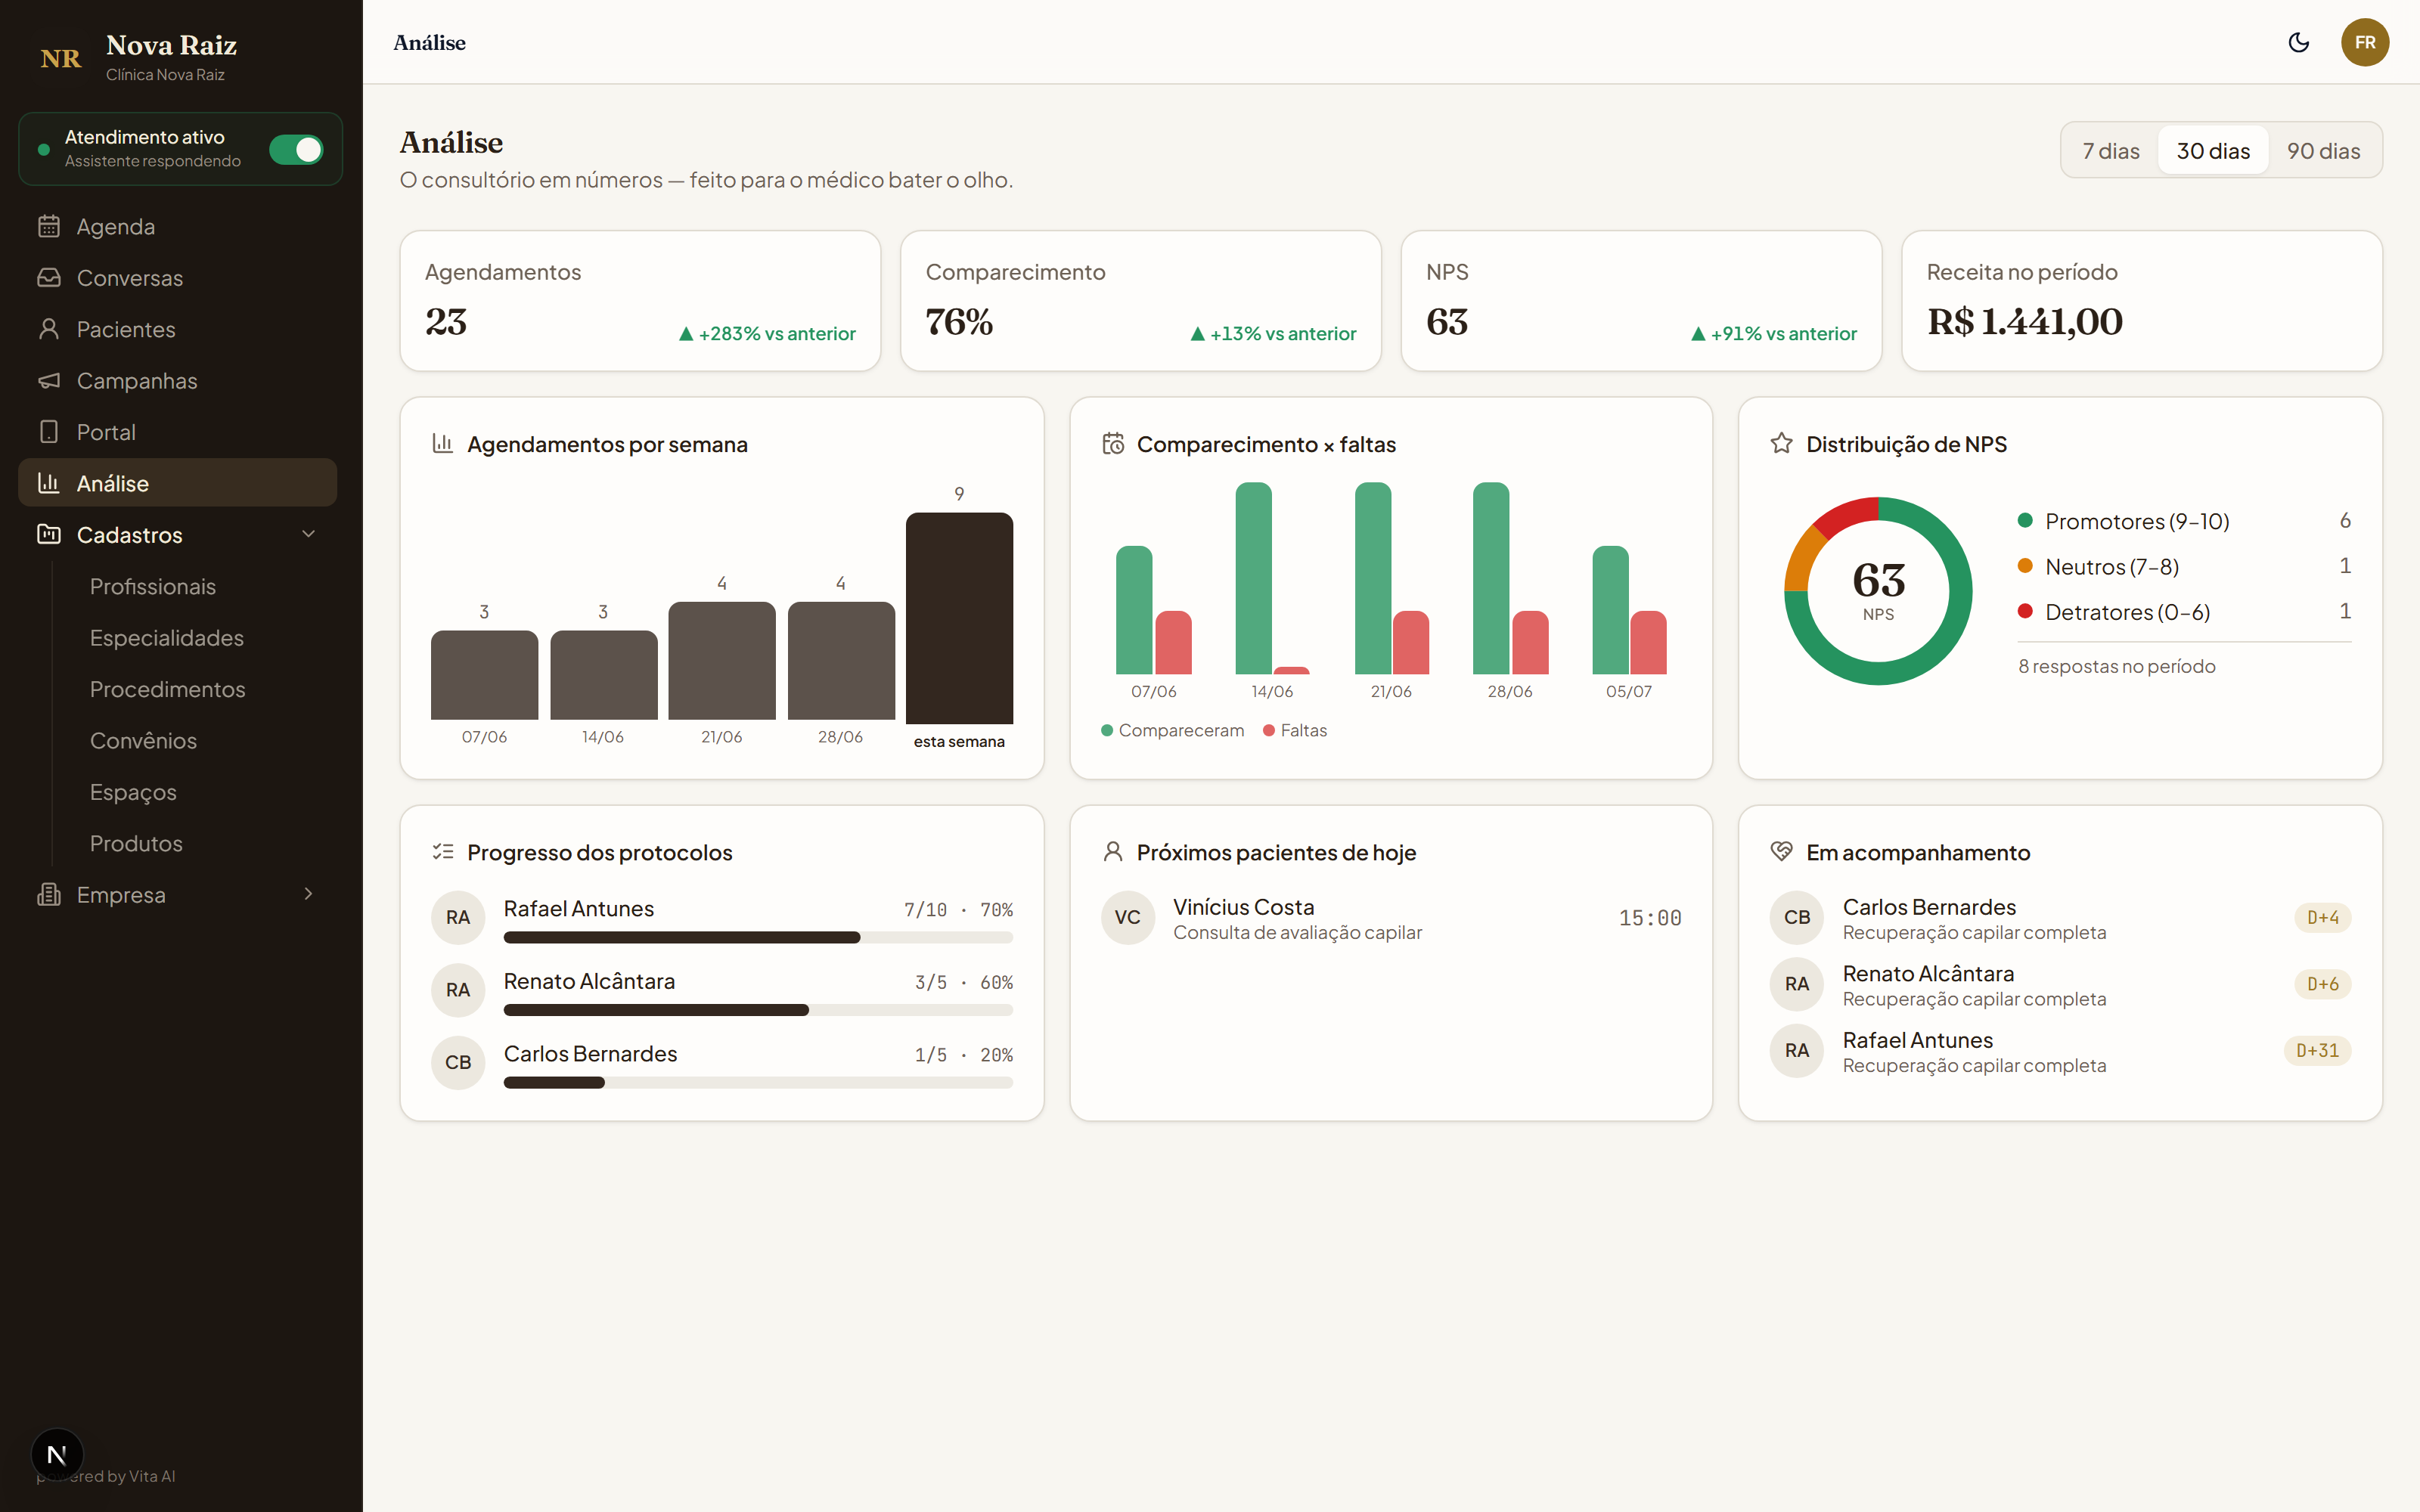The image size is (2420, 1512).
Task: Switch period to 90 dias
Action: pyautogui.click(x=2323, y=150)
